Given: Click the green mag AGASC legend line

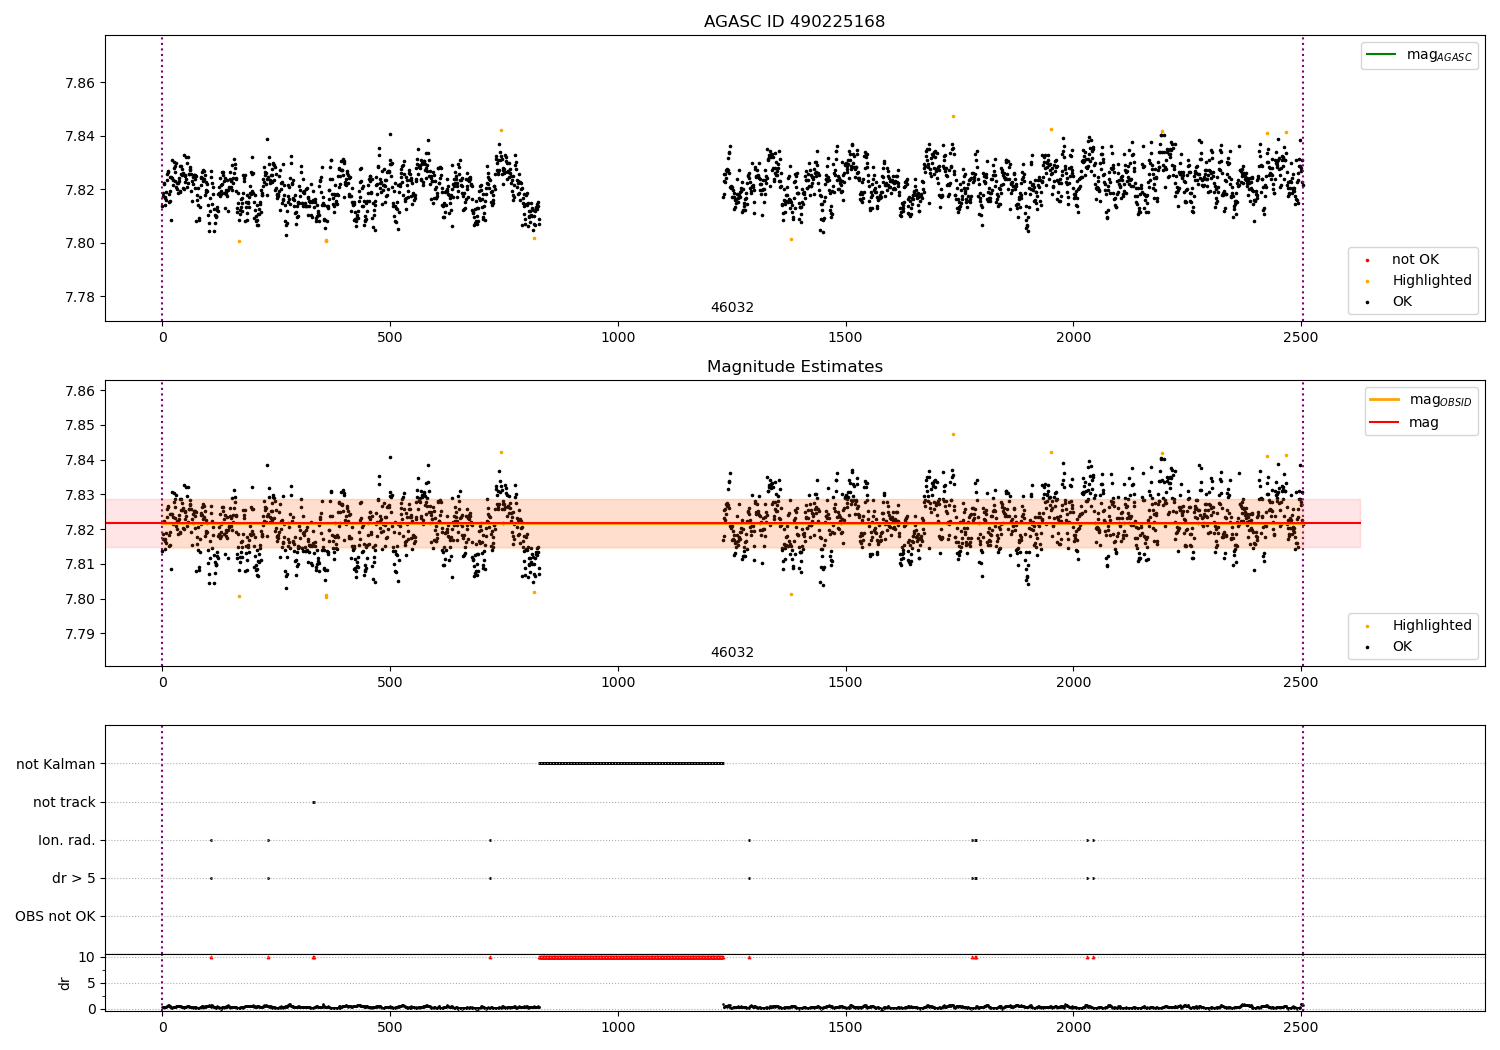Looking at the screenshot, I should pos(1381,55).
